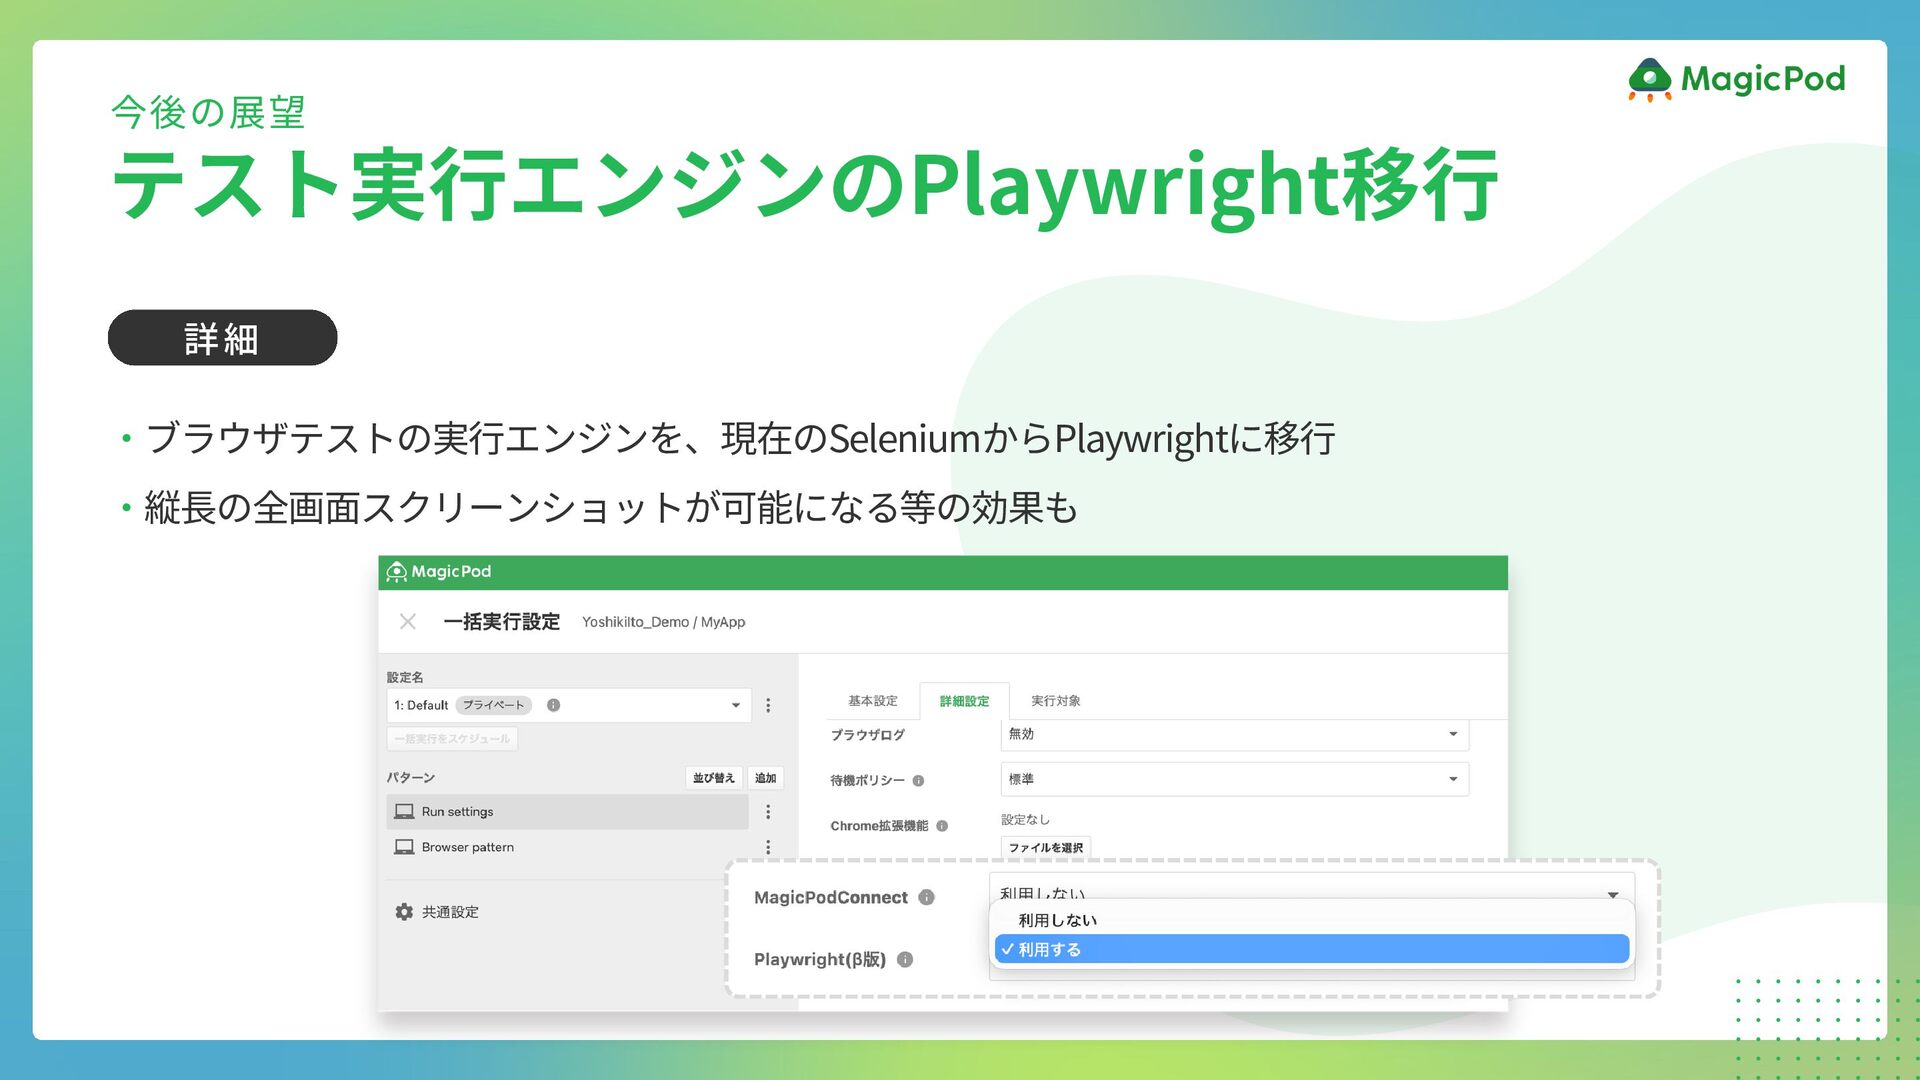Click the 追加 button in the パターン section
The image size is (1920, 1080).
pos(765,778)
